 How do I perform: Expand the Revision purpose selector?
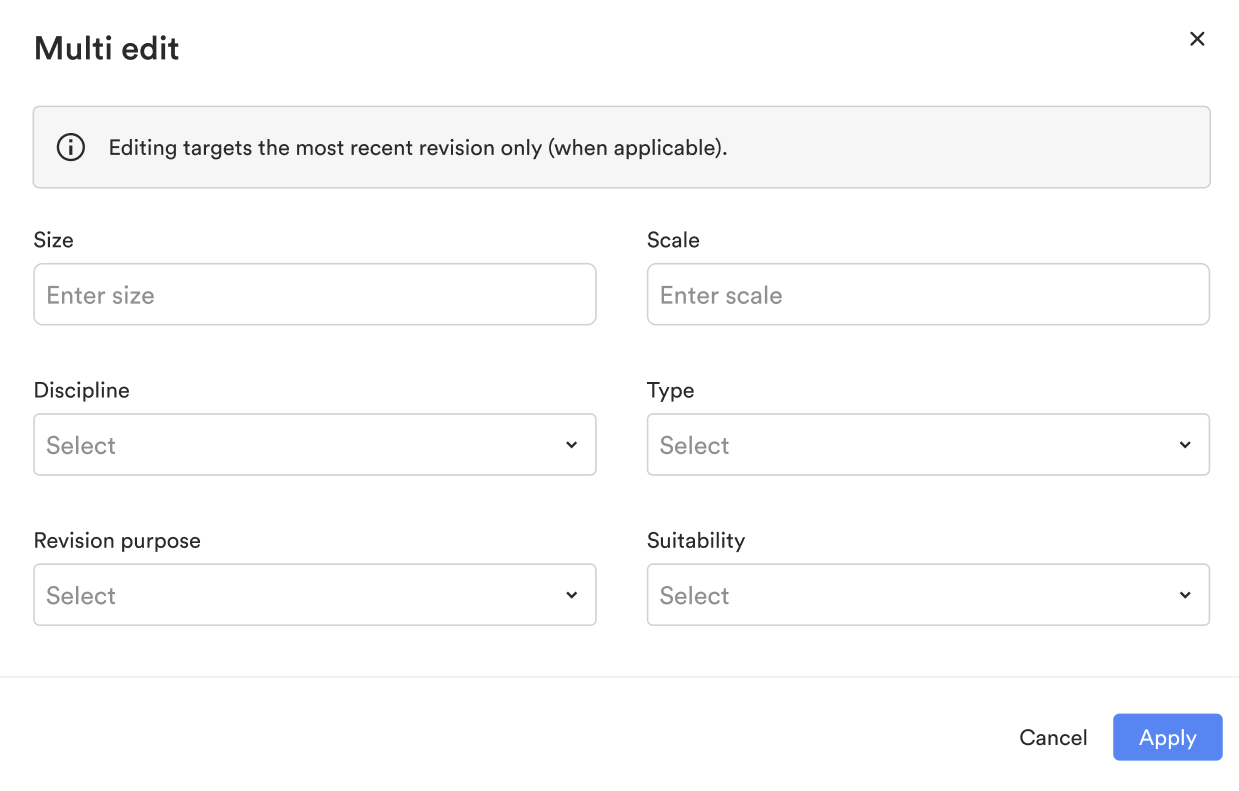[x=315, y=594]
